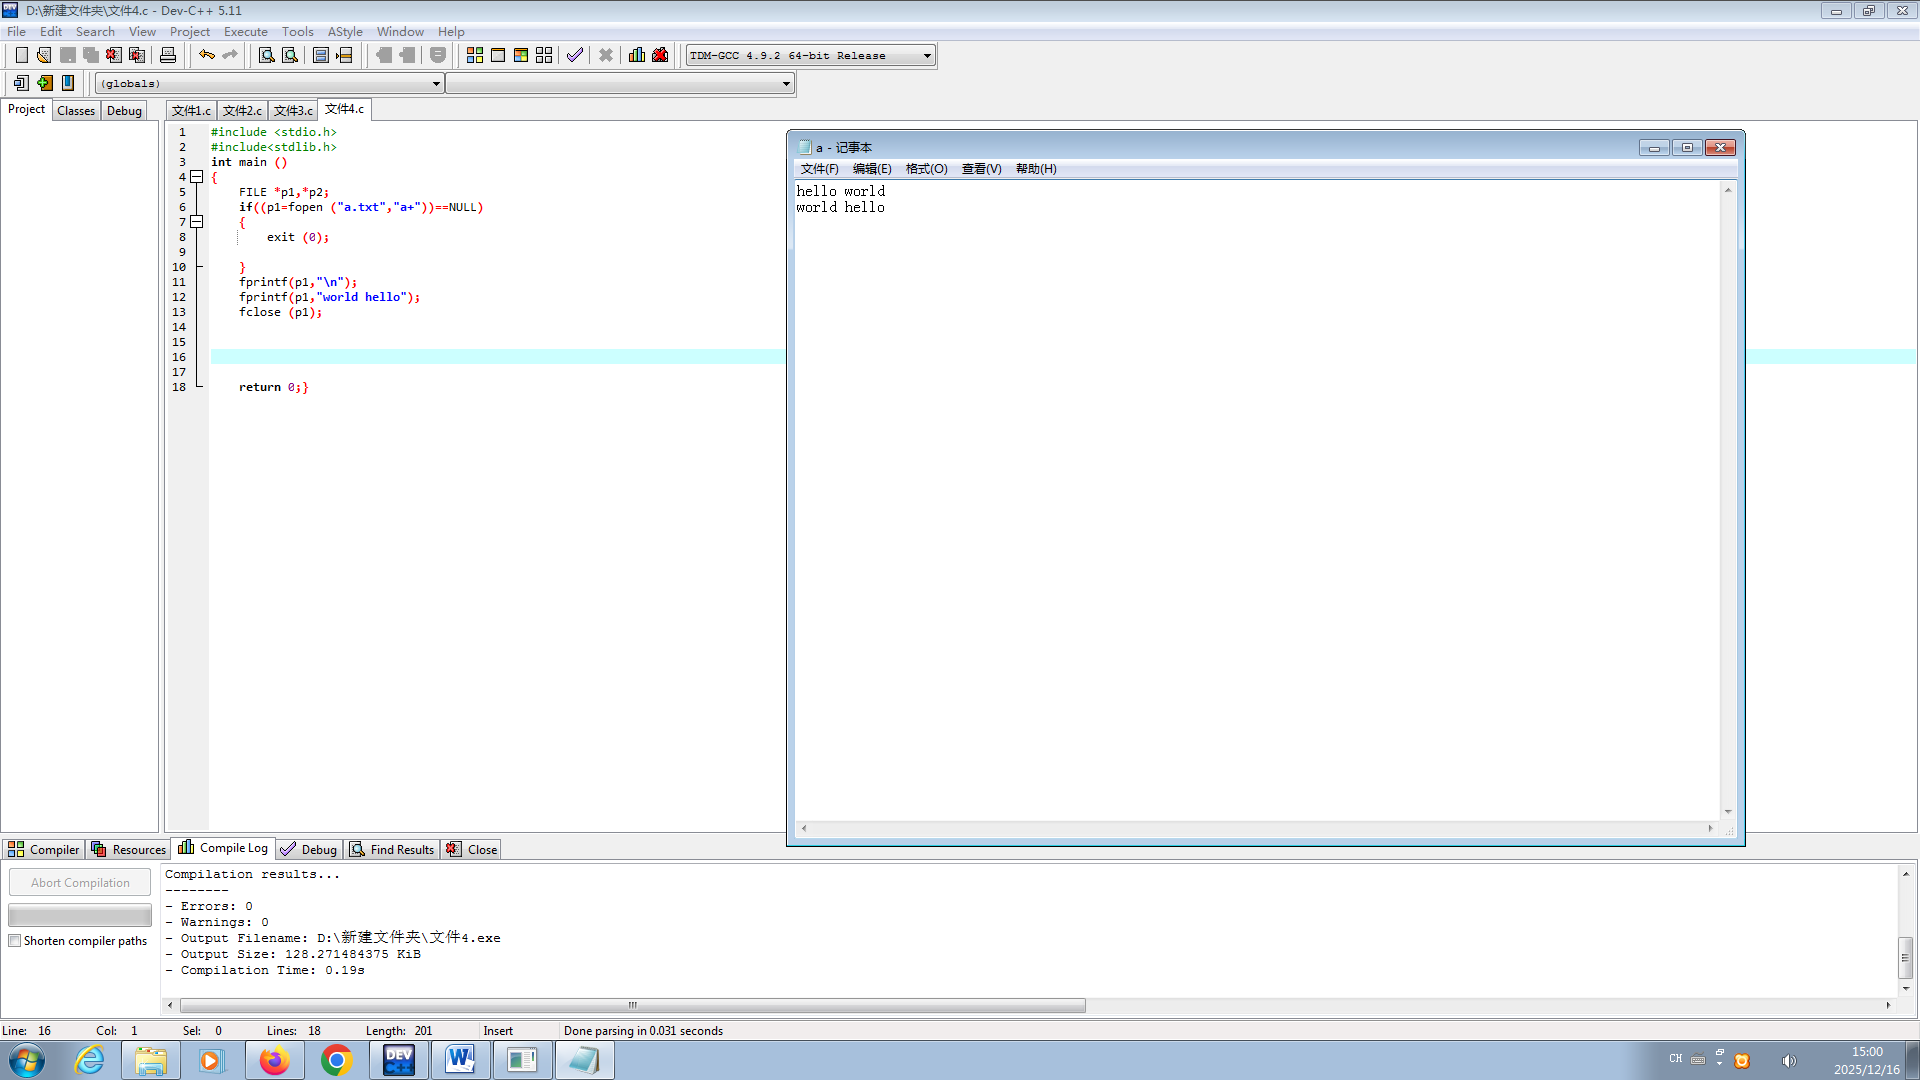Expand the (globals) scope dropdown
The image size is (1920, 1080).
click(436, 84)
